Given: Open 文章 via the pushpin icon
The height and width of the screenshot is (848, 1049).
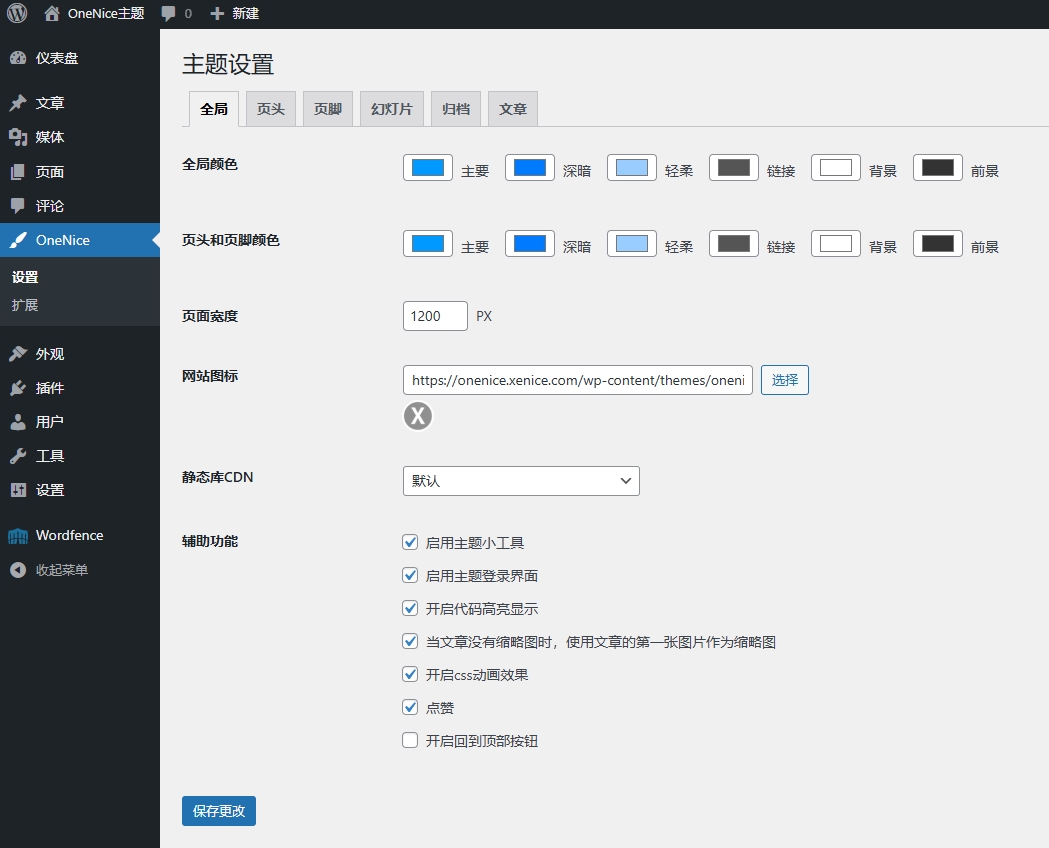Looking at the screenshot, I should point(18,103).
